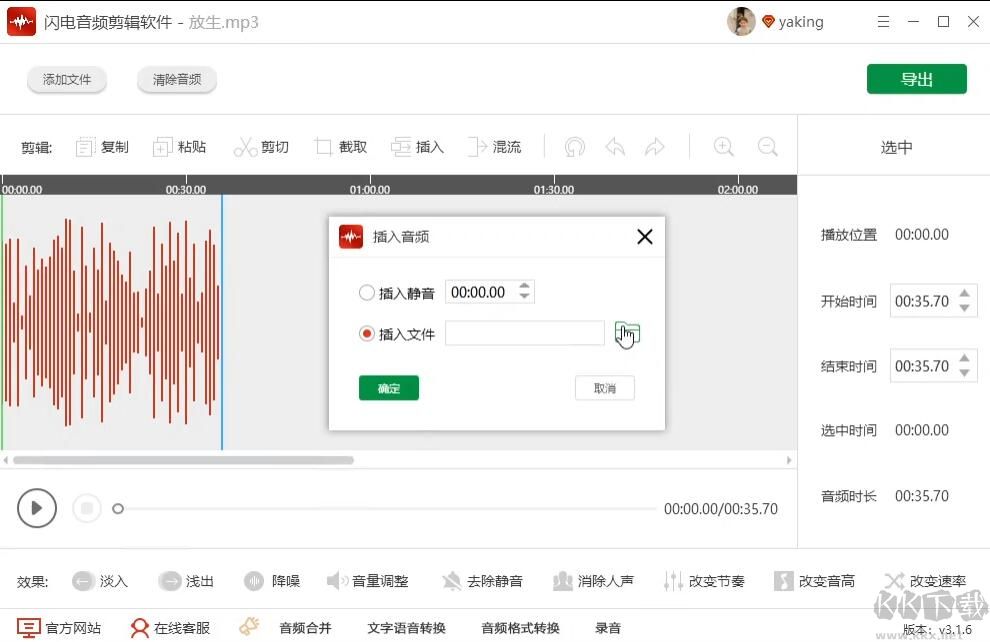Open Online Customer Service (在线客服)

pos(170,627)
